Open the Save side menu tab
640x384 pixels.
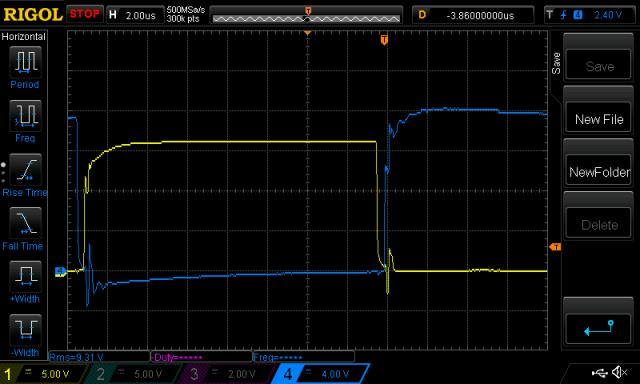tap(556, 63)
